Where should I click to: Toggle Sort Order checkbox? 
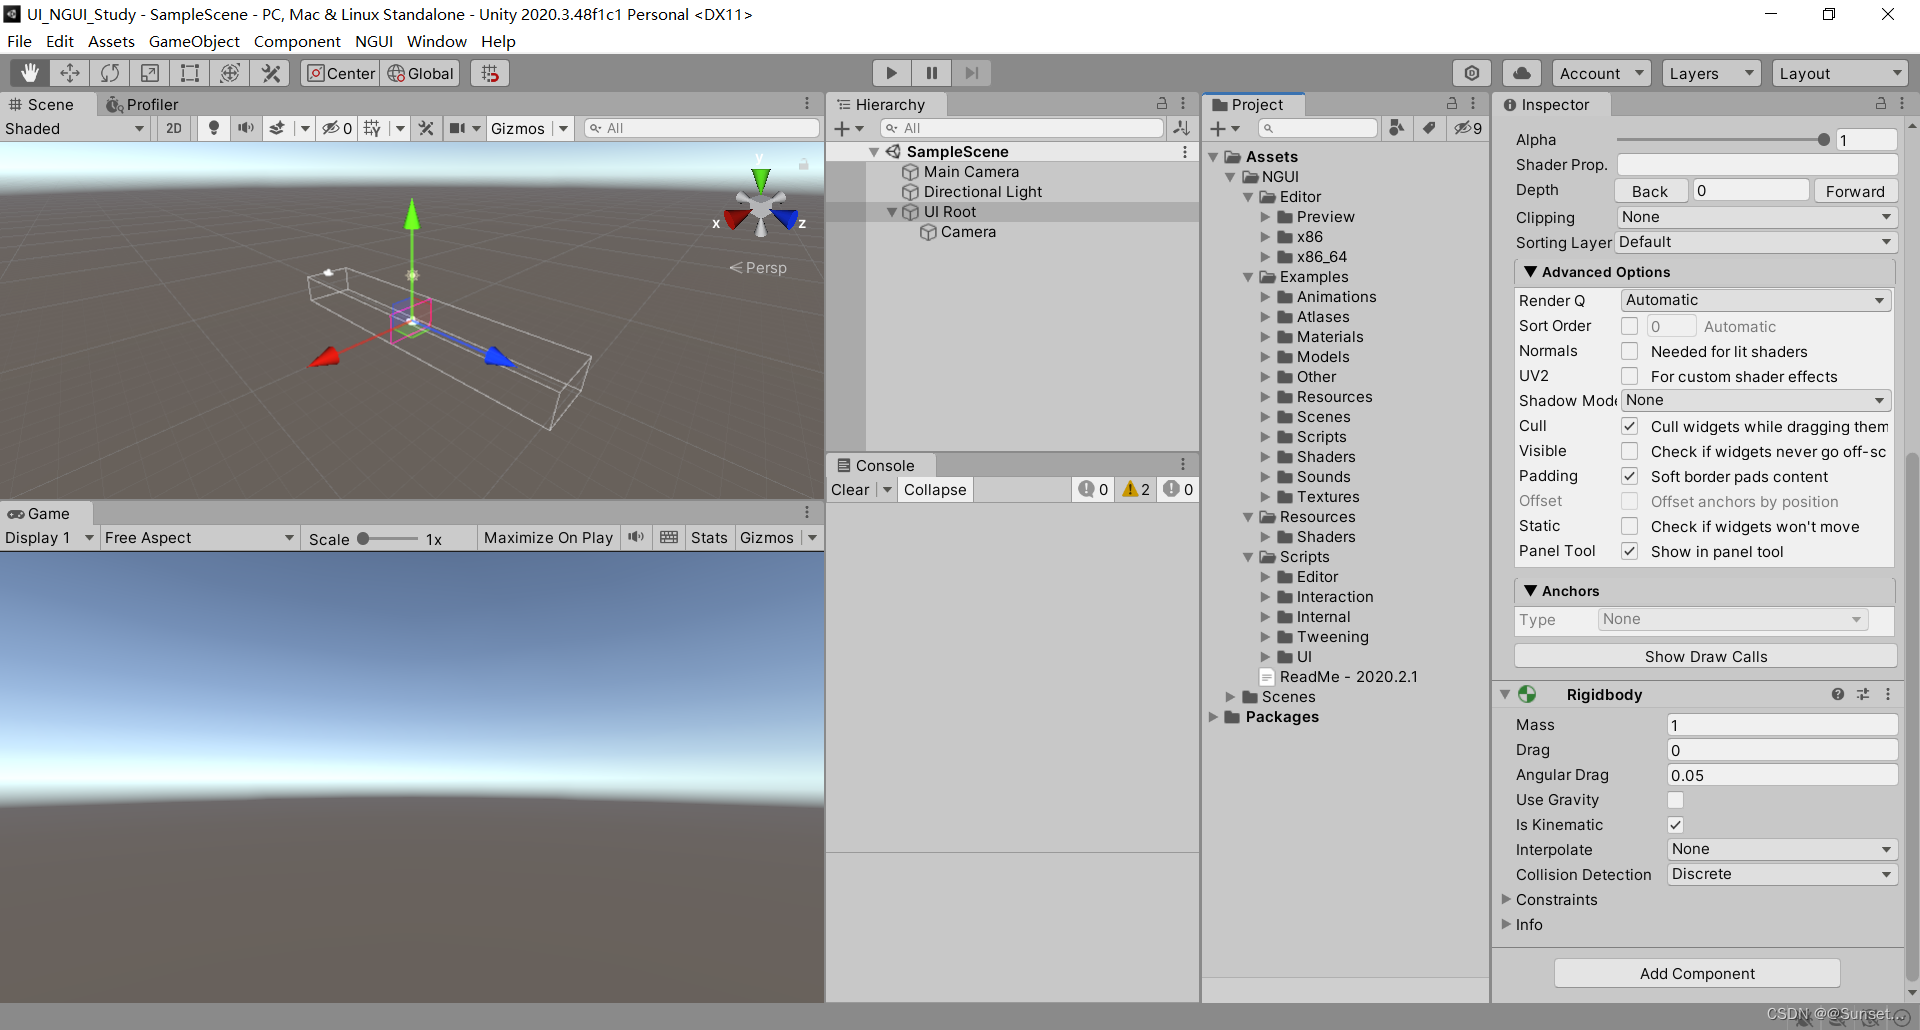click(1630, 326)
